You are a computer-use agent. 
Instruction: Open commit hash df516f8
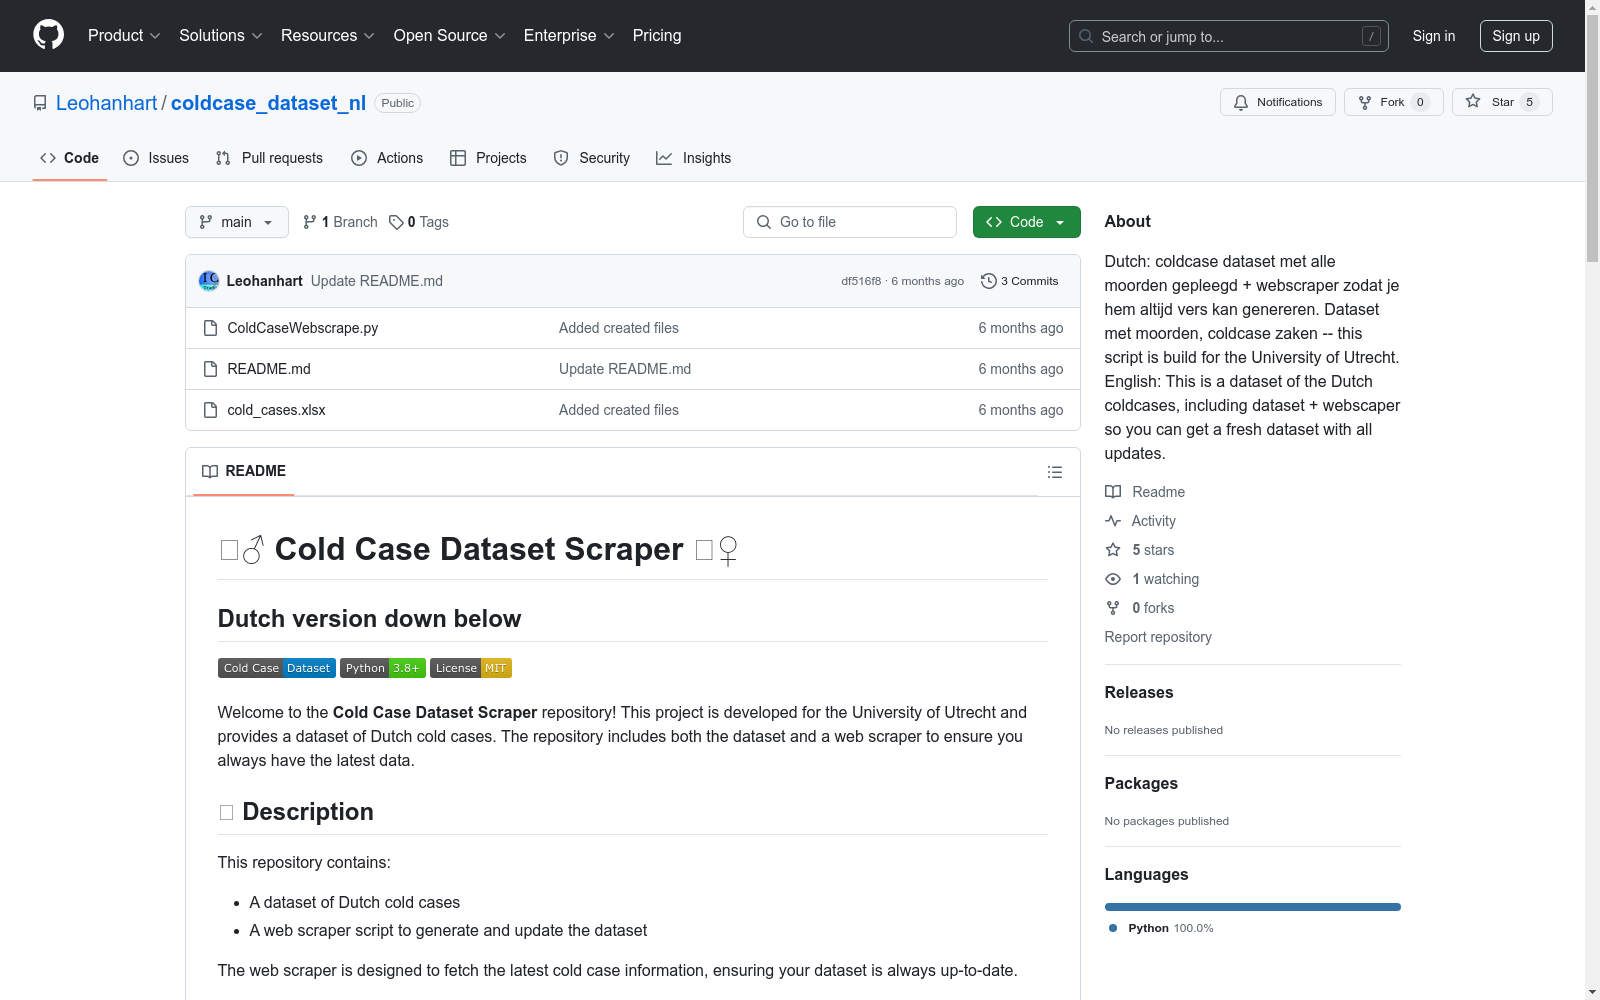pos(861,281)
